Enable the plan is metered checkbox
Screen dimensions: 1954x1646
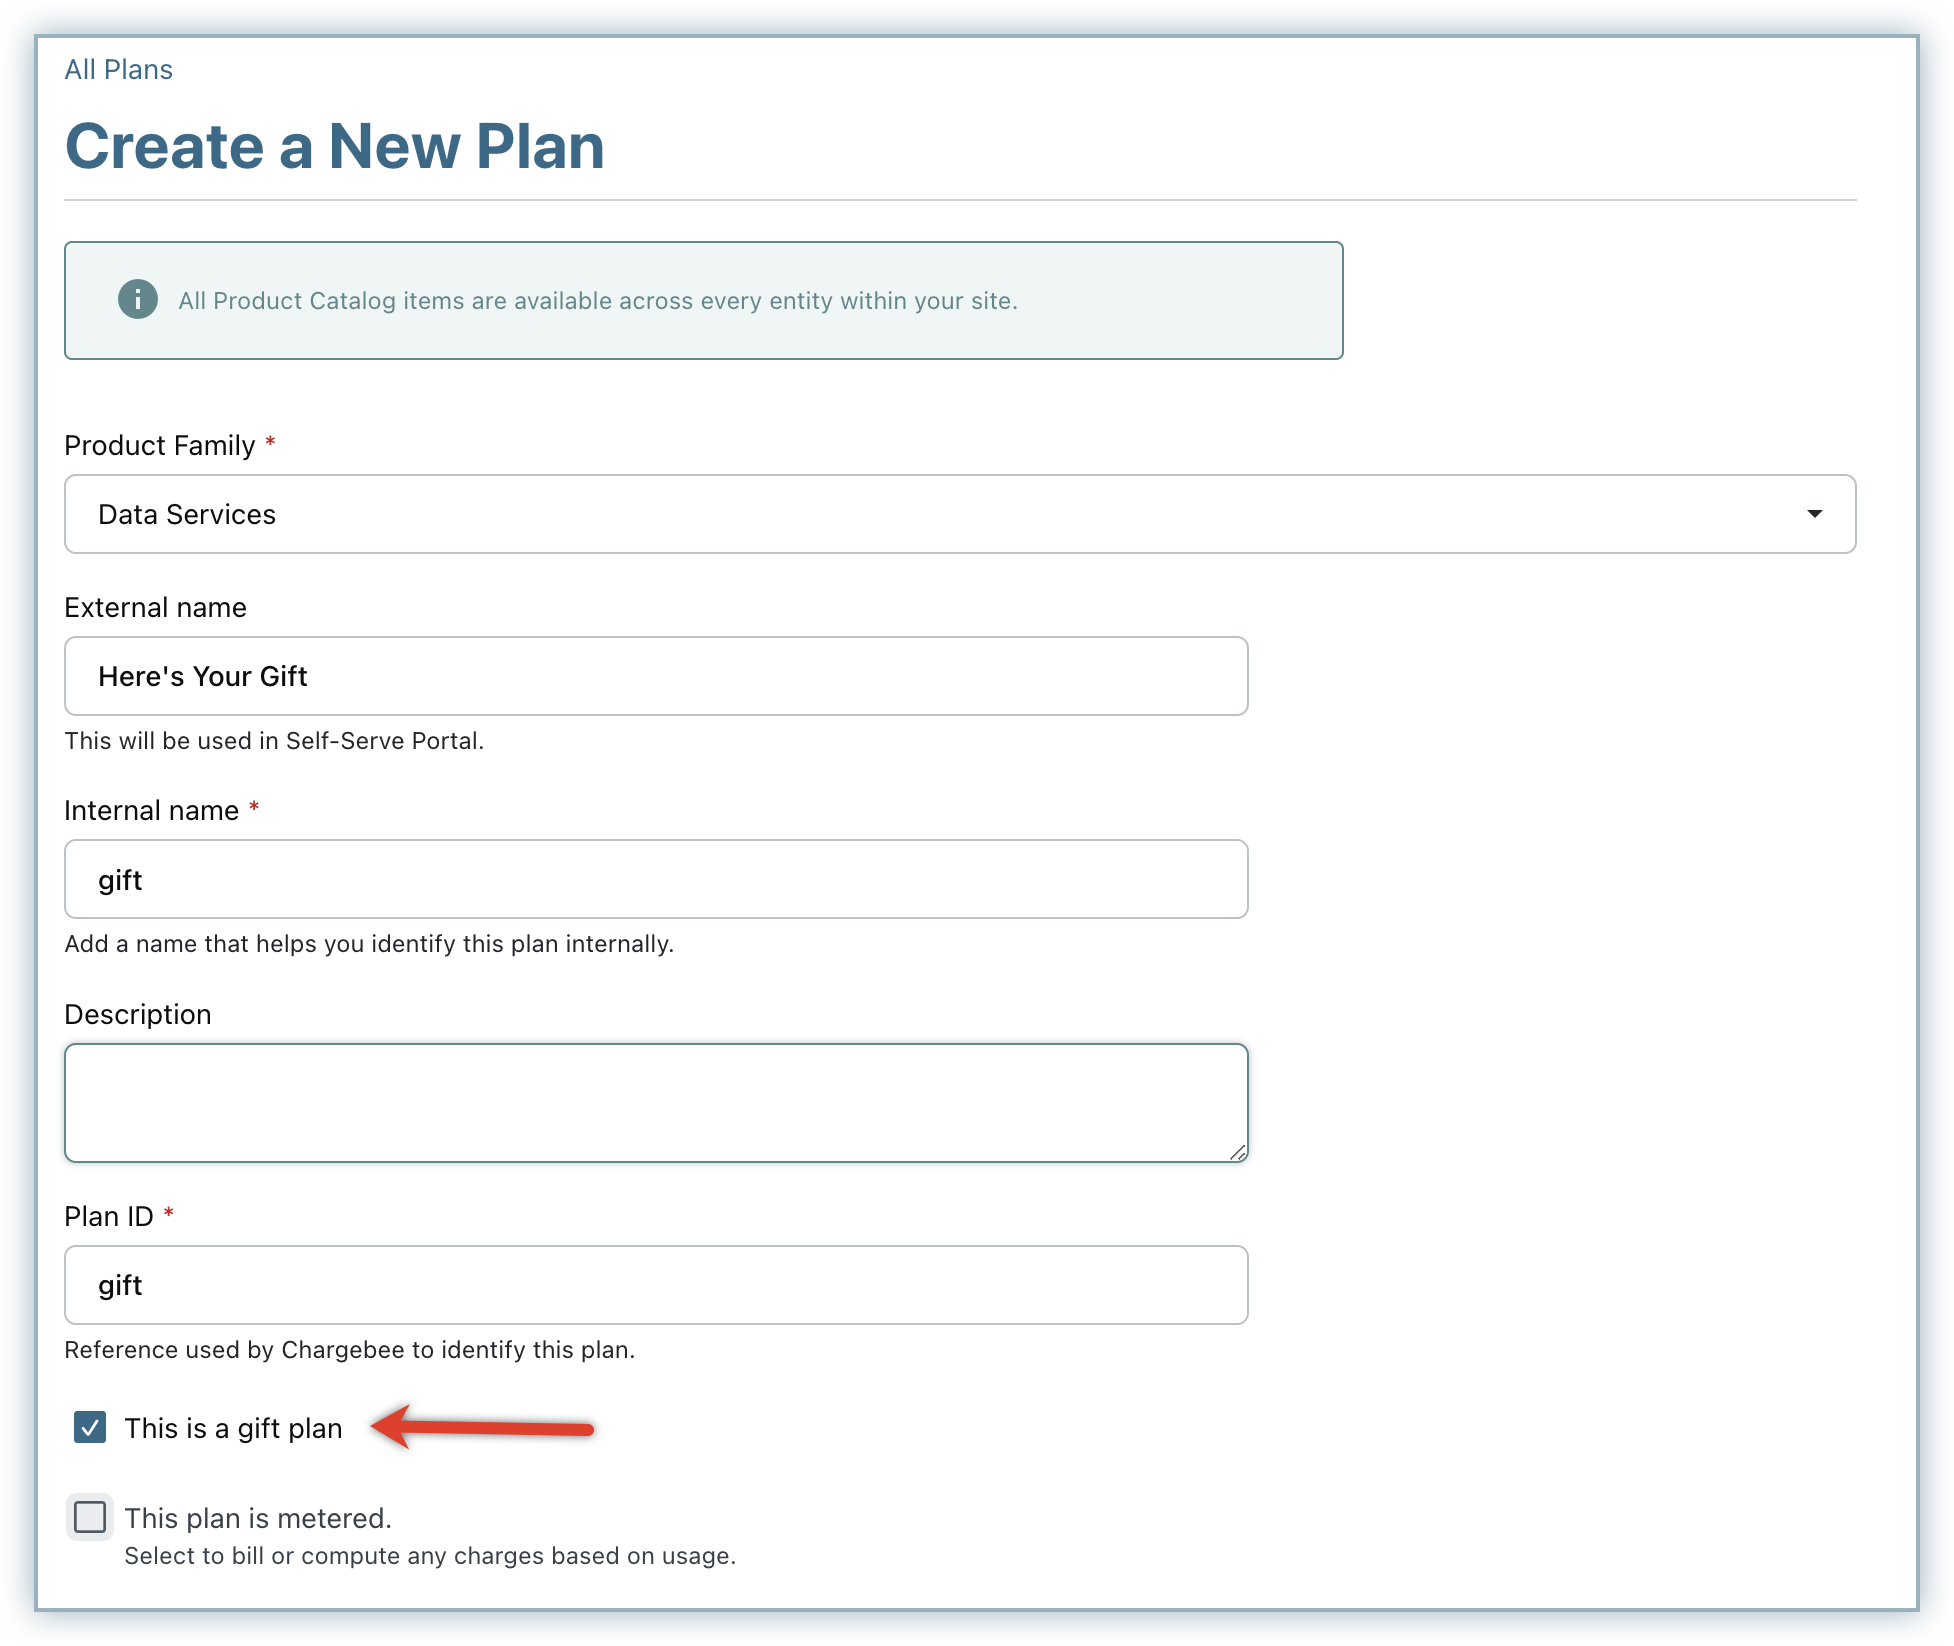[90, 1517]
